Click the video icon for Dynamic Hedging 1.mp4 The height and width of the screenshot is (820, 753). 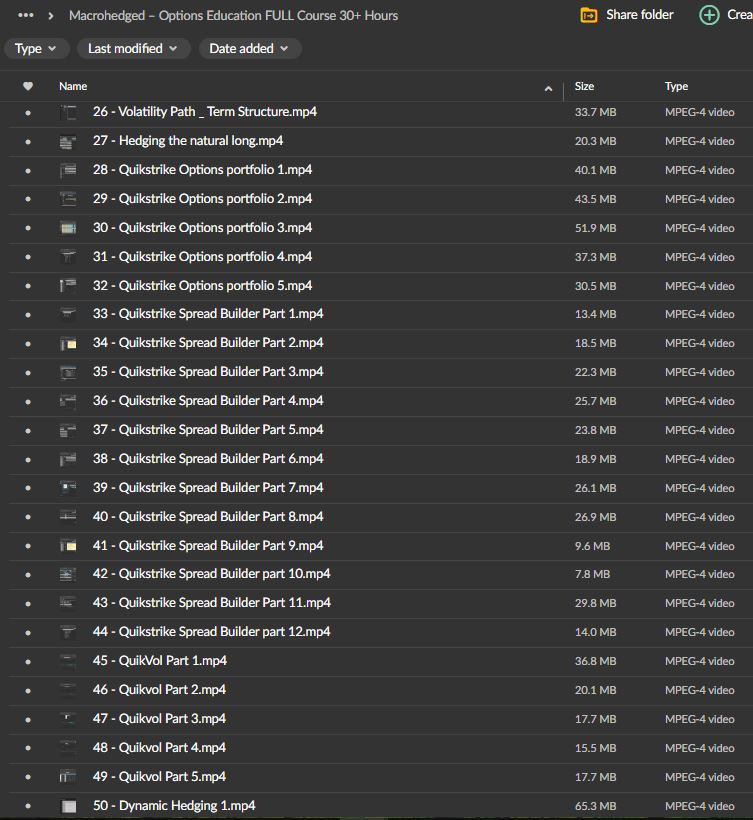[68, 806]
